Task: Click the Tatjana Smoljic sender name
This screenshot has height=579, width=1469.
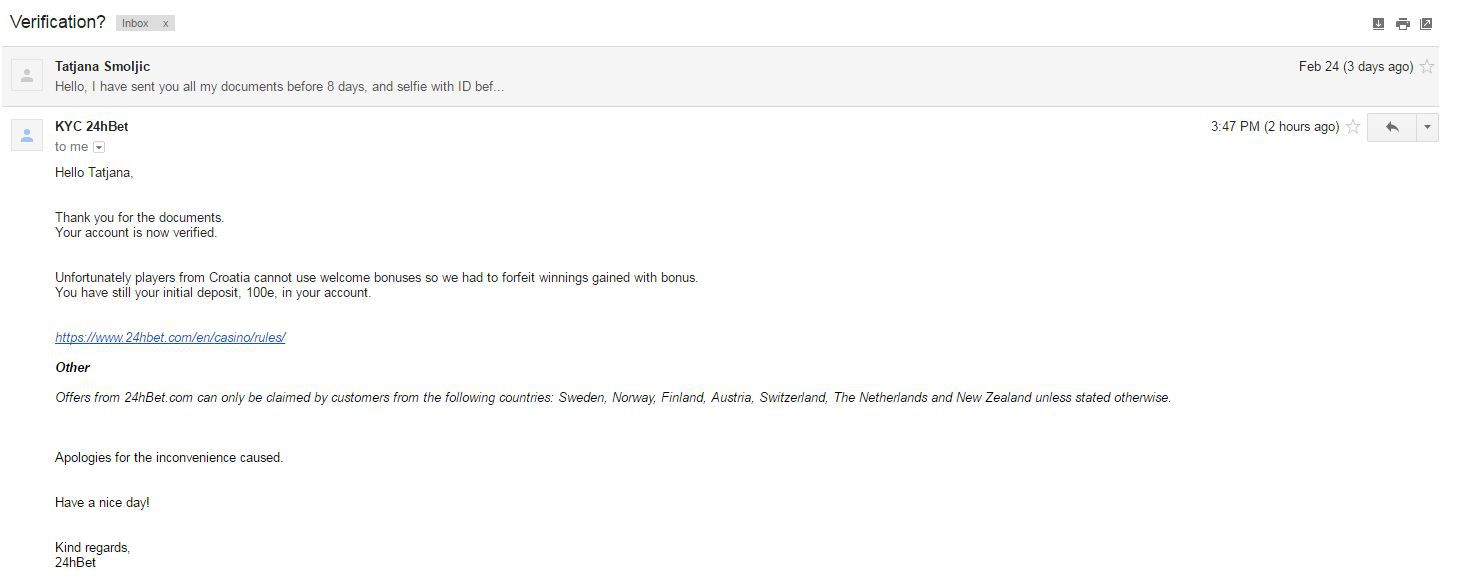Action: [103, 67]
